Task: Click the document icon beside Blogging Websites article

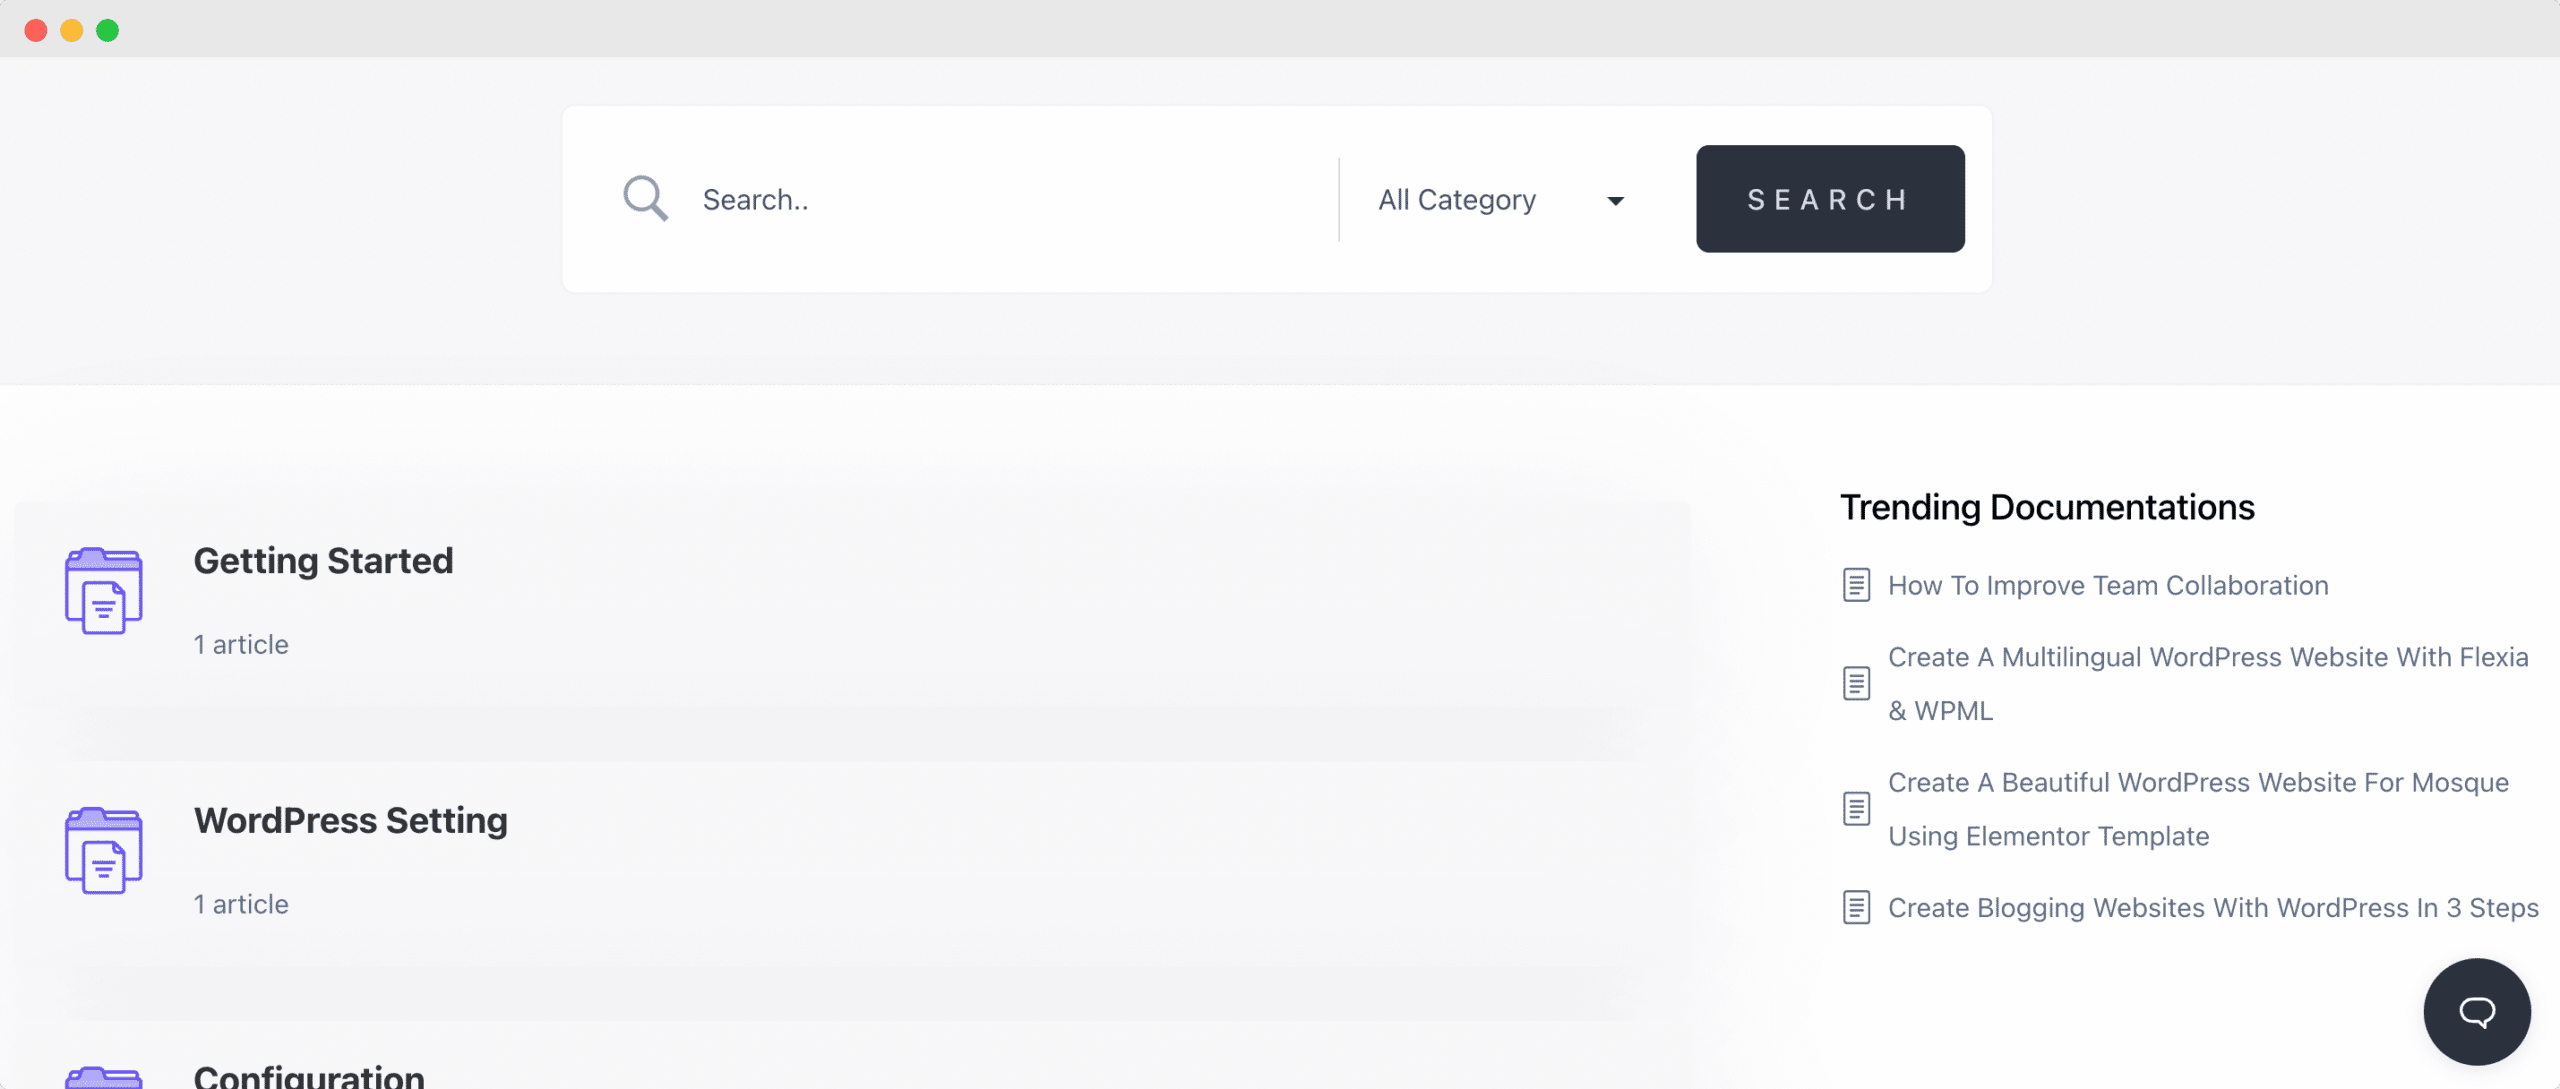Action: coord(1856,907)
